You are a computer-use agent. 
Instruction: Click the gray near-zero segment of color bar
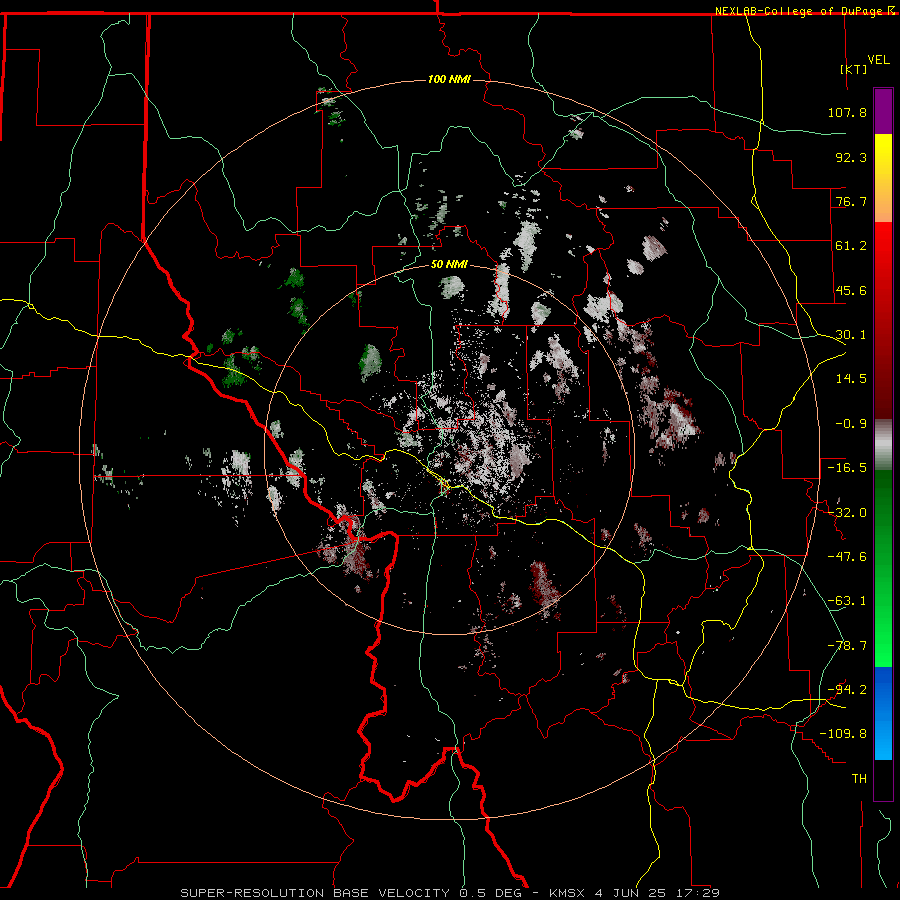(883, 445)
